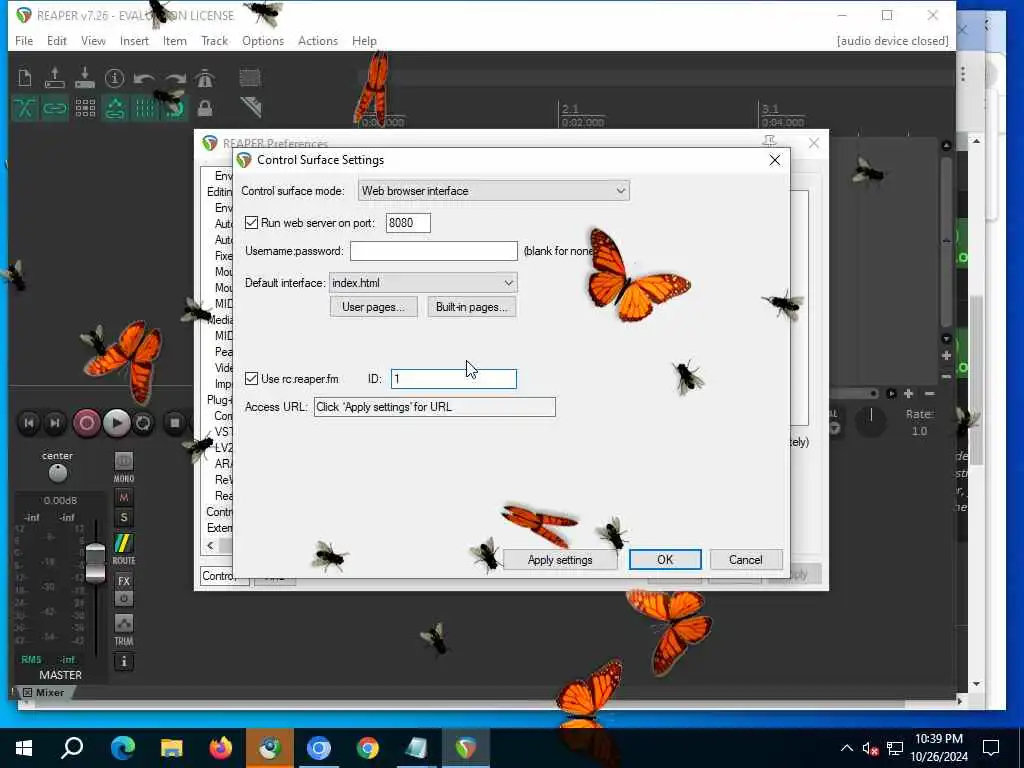Open master FX chain button

123,581
